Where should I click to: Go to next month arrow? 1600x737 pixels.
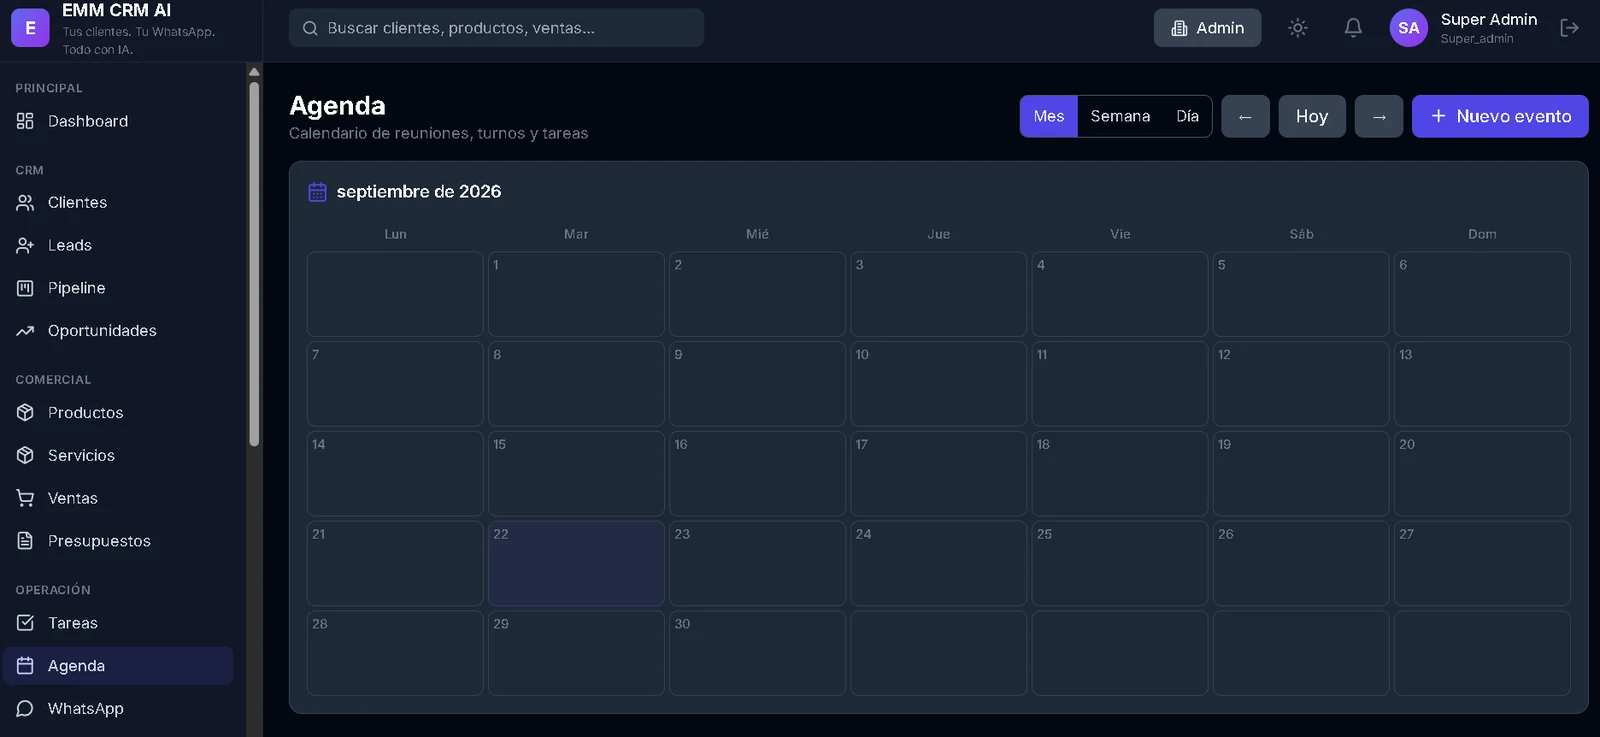click(x=1379, y=117)
